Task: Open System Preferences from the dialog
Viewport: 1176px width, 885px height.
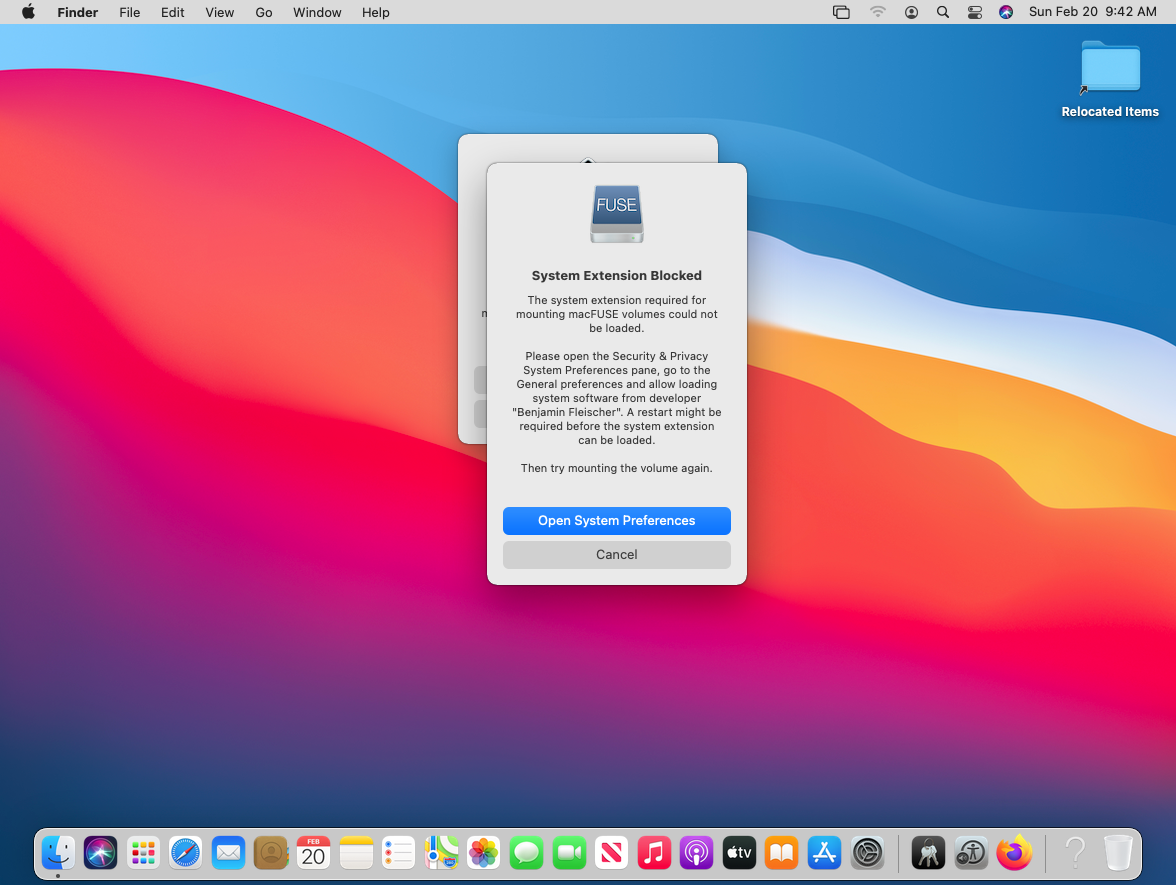Action: pyautogui.click(x=616, y=520)
